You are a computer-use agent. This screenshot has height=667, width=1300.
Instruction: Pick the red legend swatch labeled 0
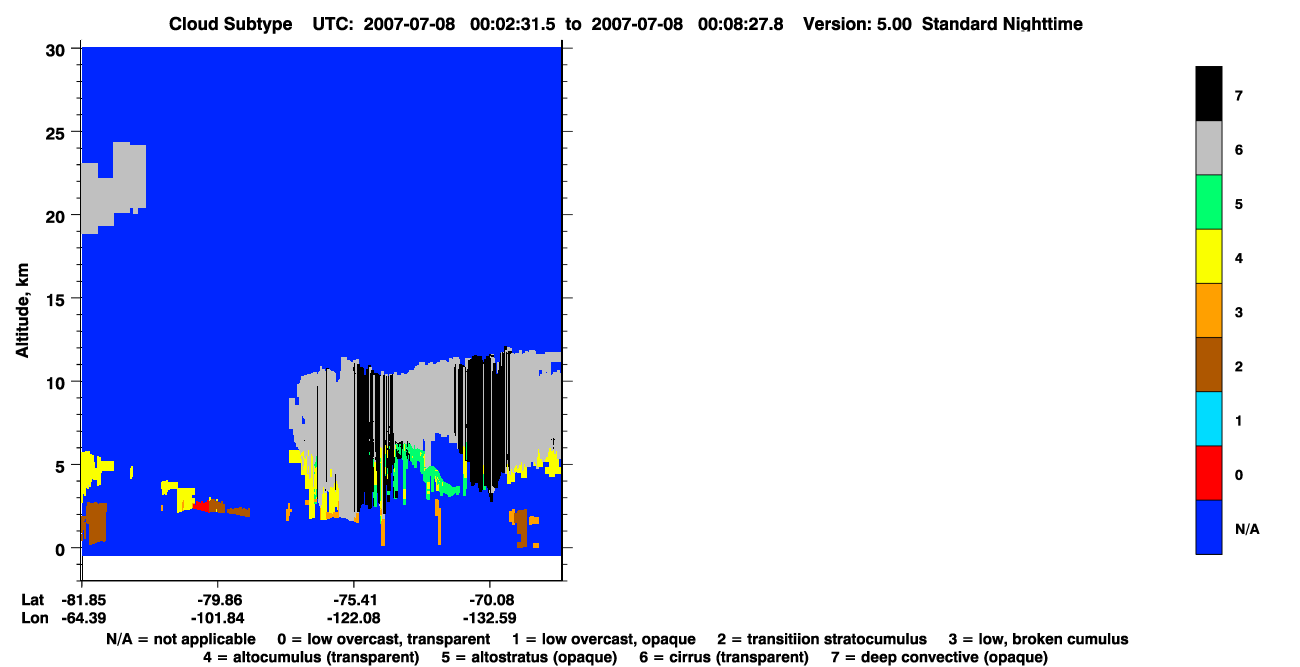tap(1208, 472)
